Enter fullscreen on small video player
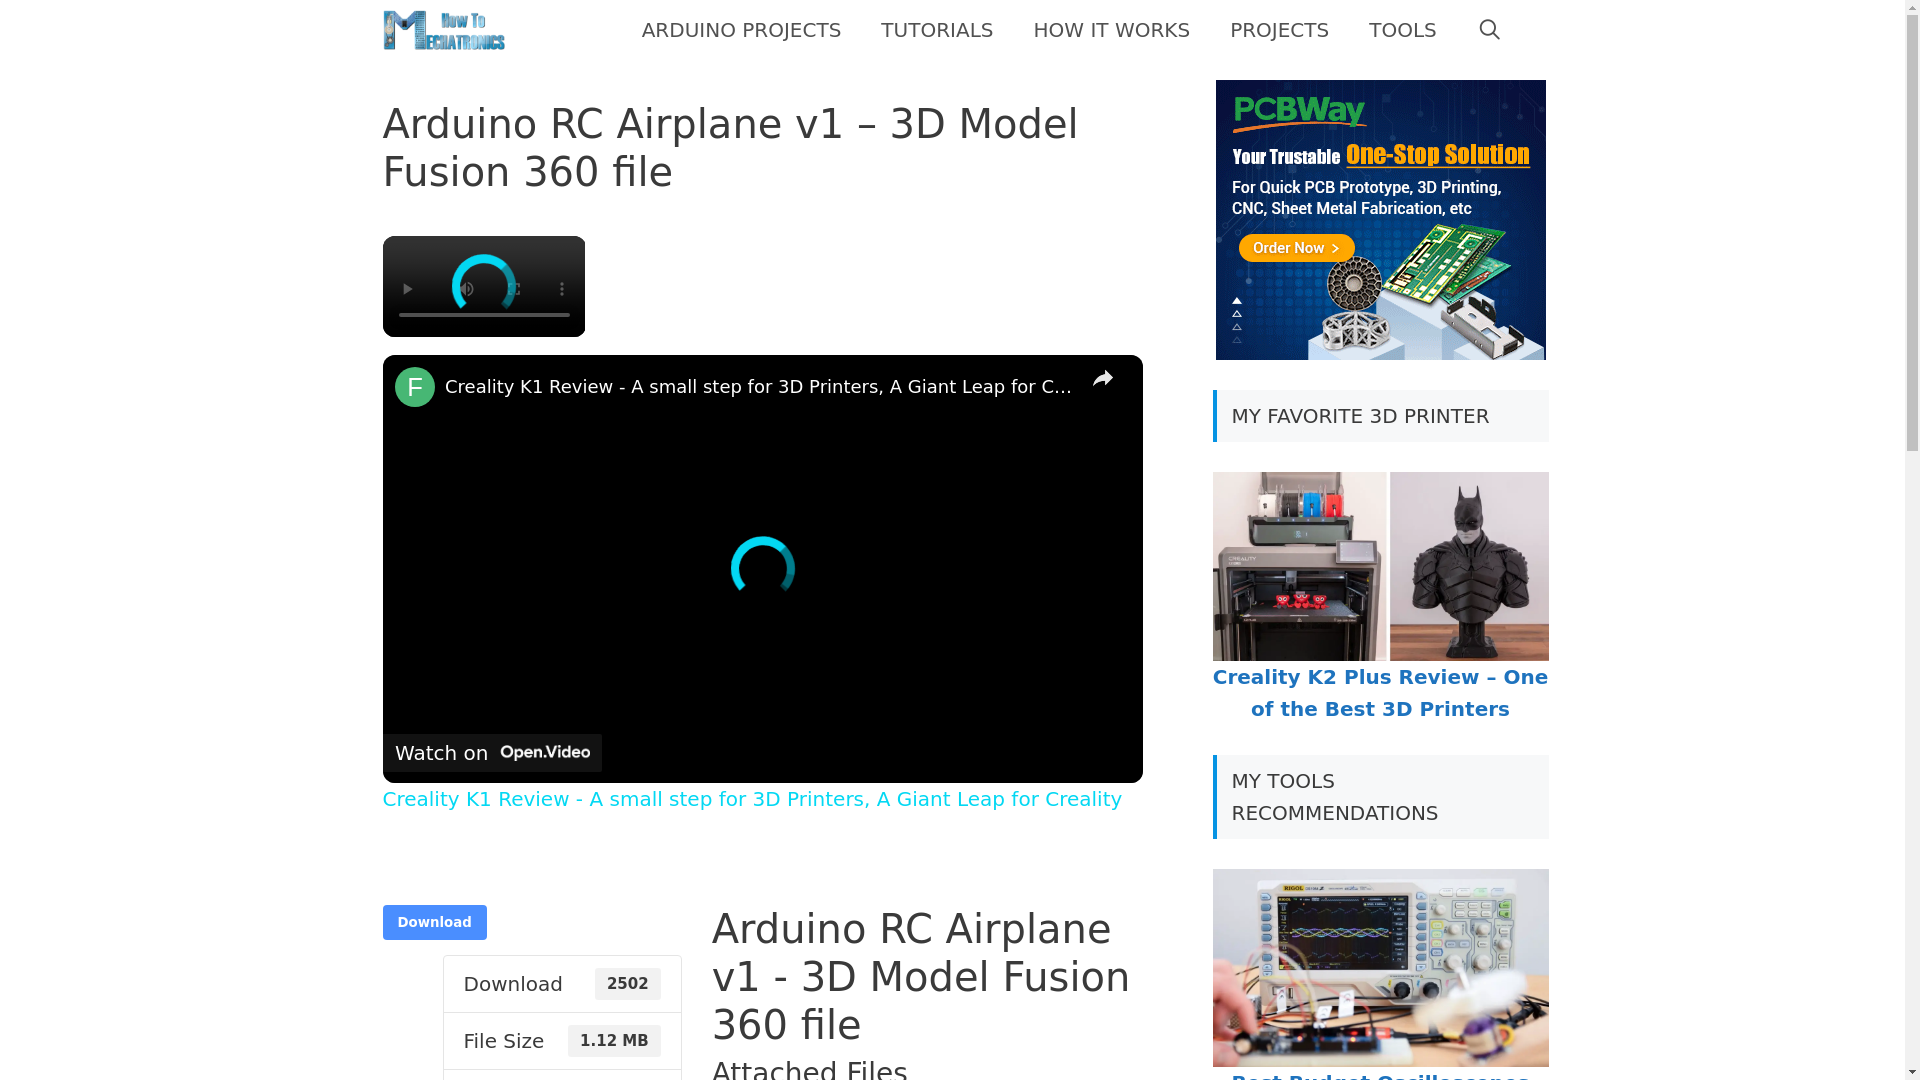Screen dimensions: 1920x1080 (x=514, y=289)
